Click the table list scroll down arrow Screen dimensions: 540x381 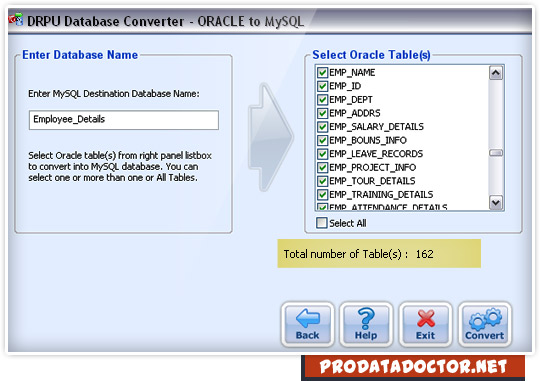[x=496, y=203]
